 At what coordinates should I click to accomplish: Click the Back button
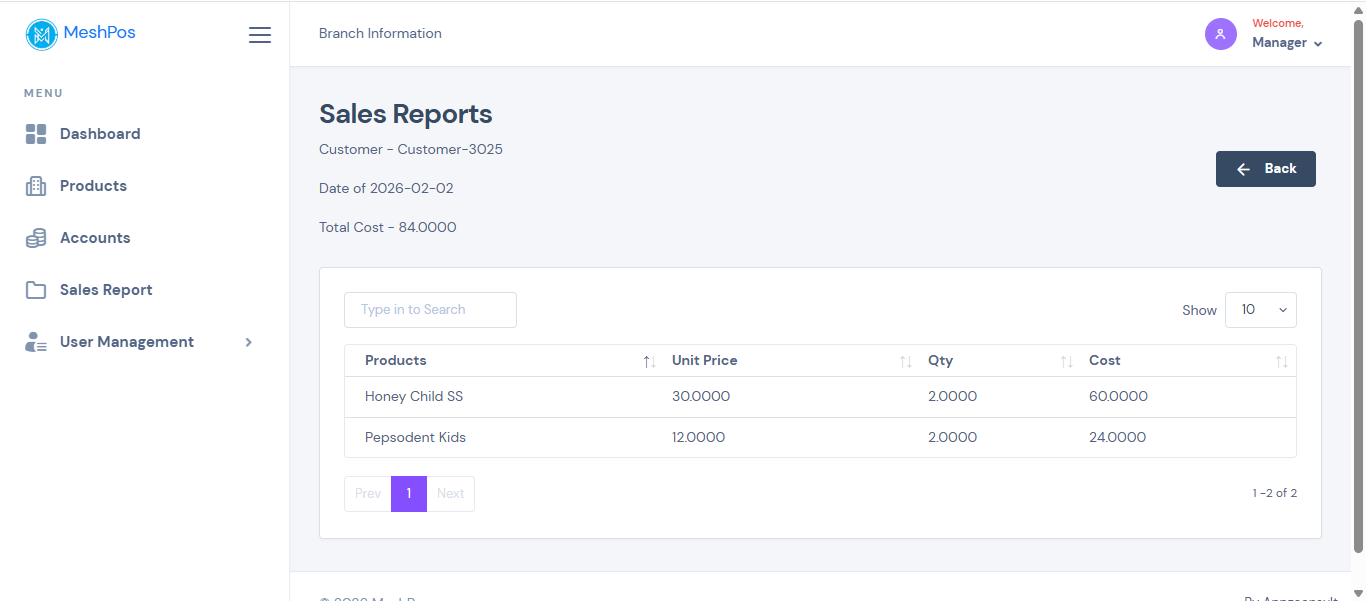pyautogui.click(x=1266, y=169)
